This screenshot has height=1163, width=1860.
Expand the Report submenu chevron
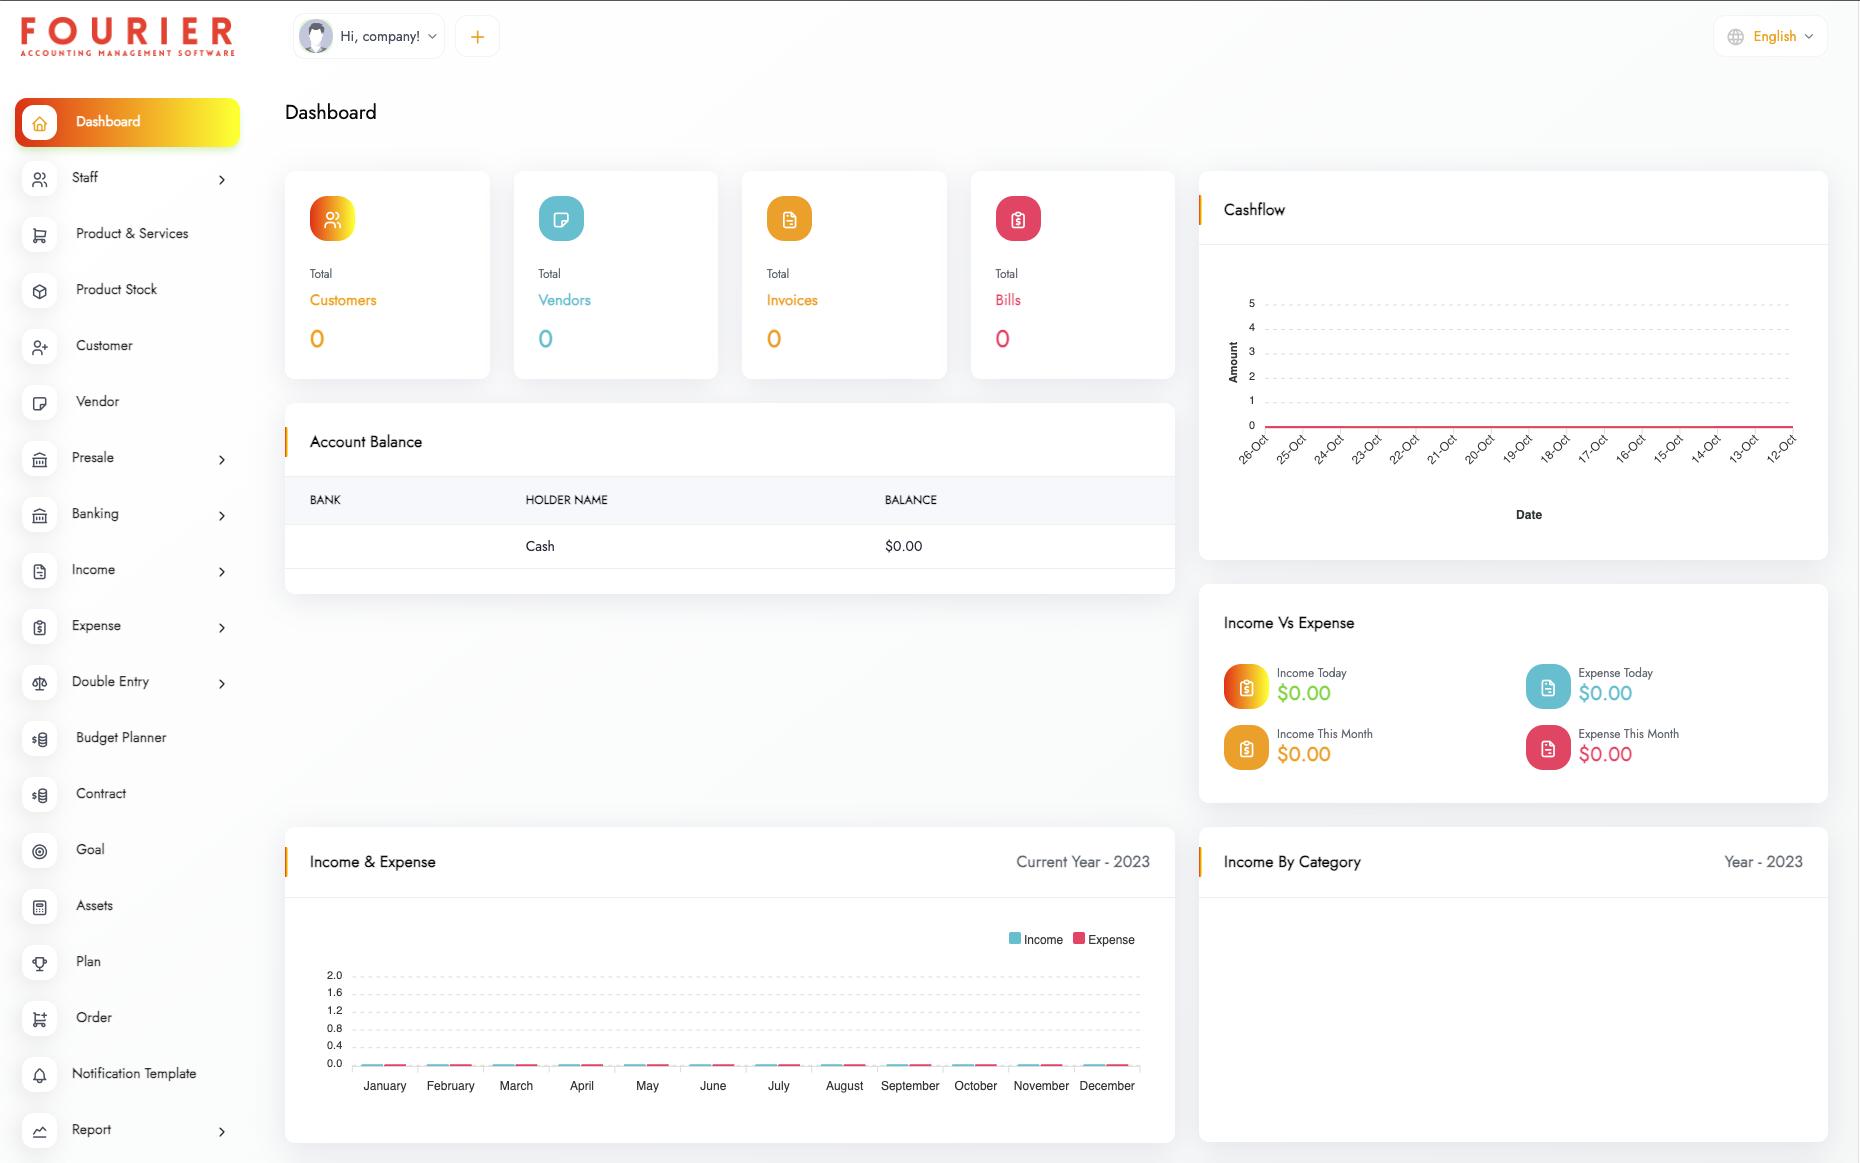pos(222,1132)
